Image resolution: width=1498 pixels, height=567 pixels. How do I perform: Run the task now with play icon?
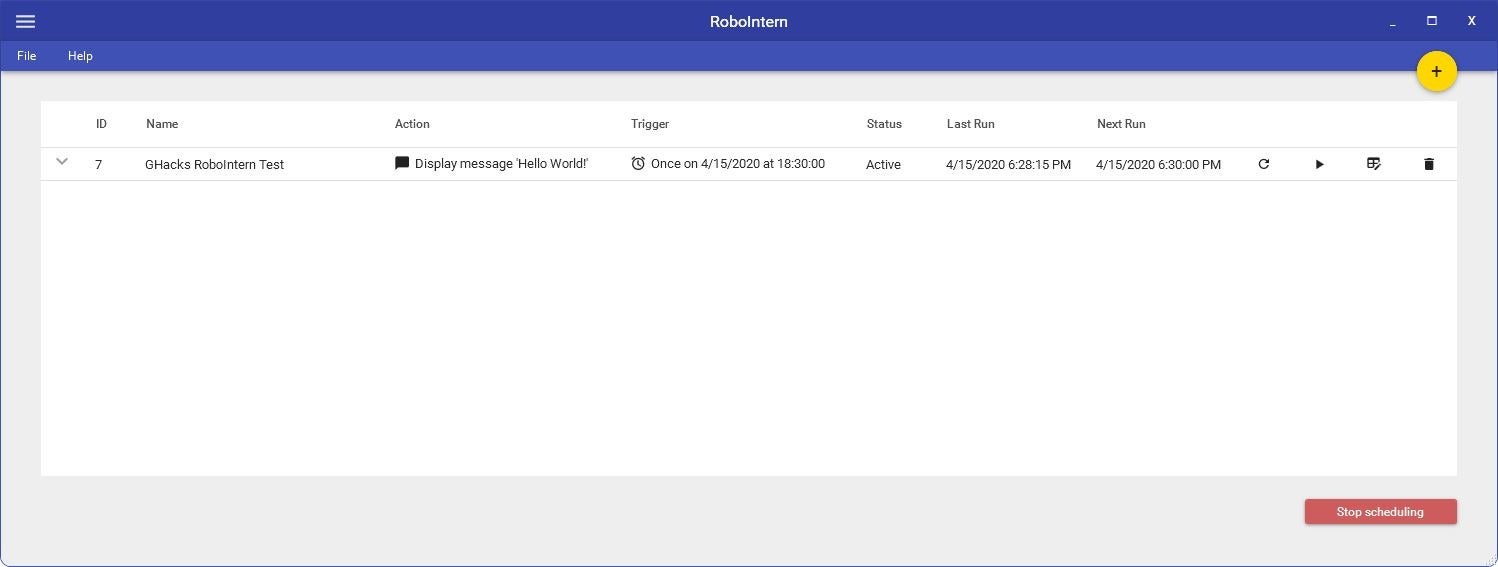(1319, 164)
